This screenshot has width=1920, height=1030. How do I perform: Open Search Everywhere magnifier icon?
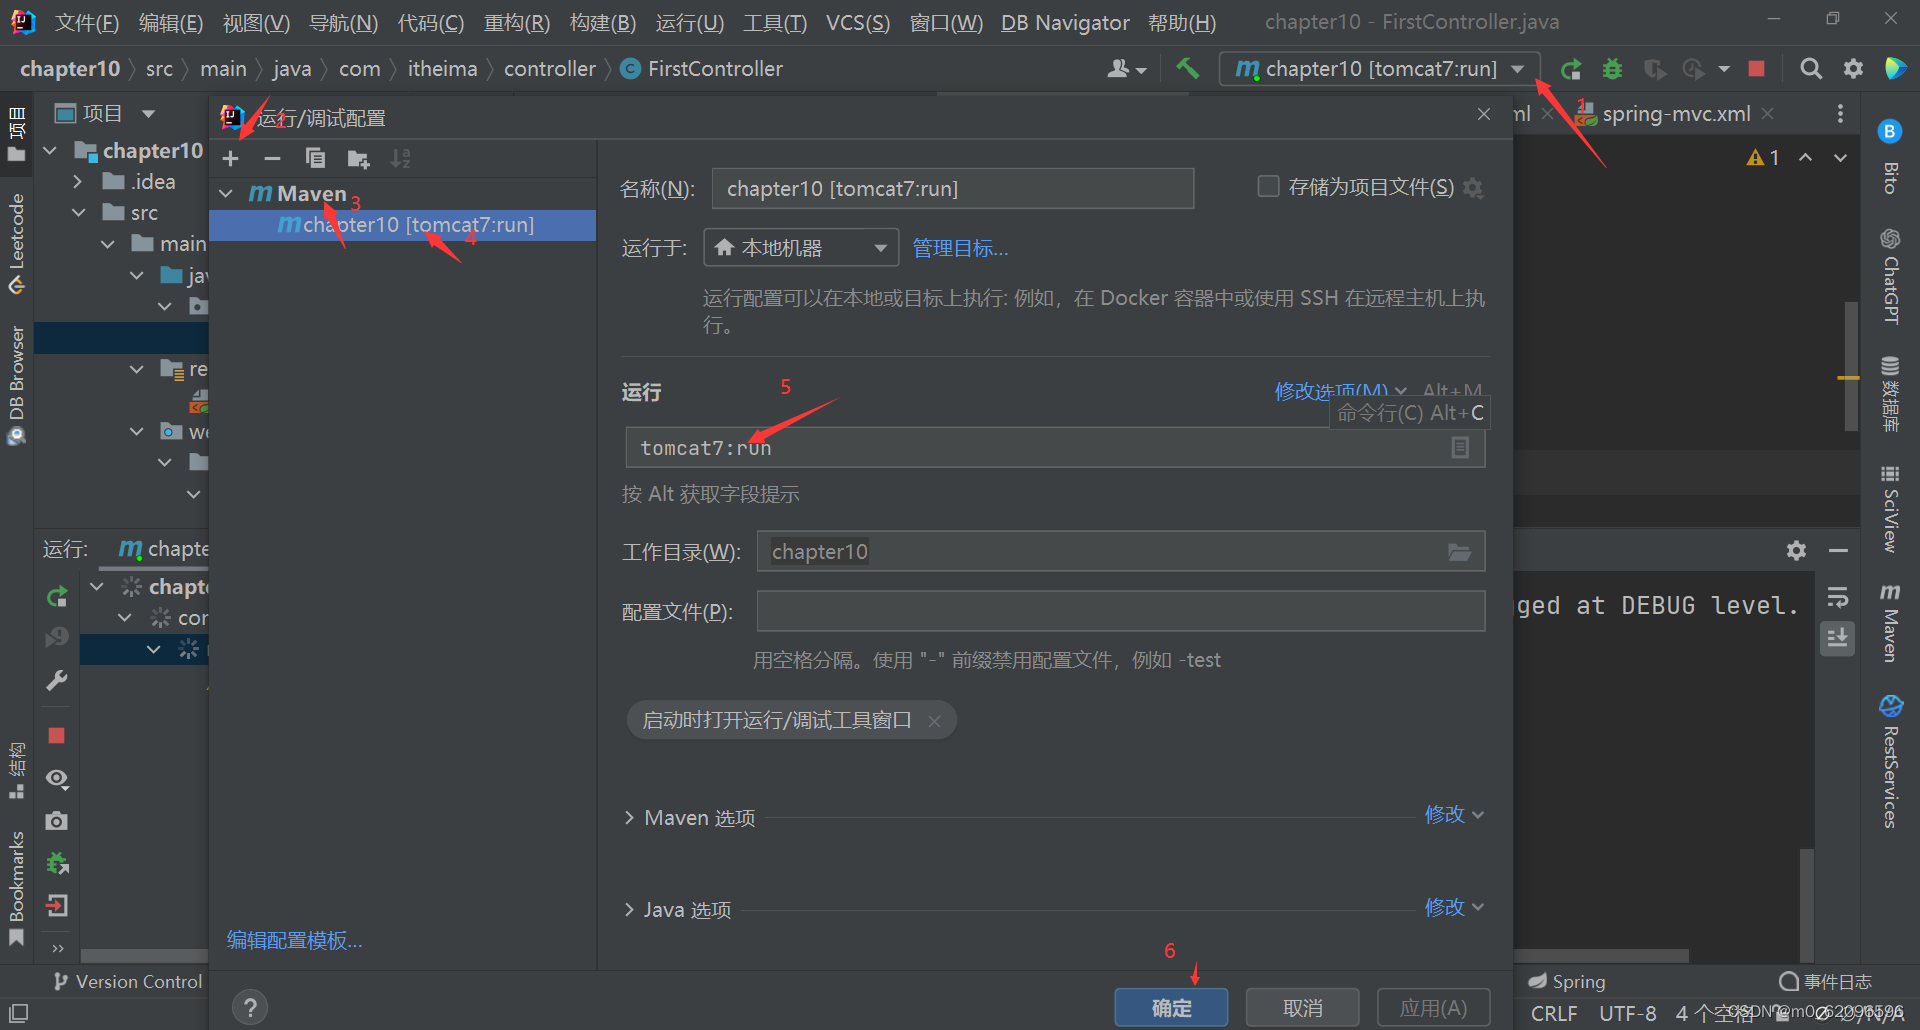[x=1810, y=68]
